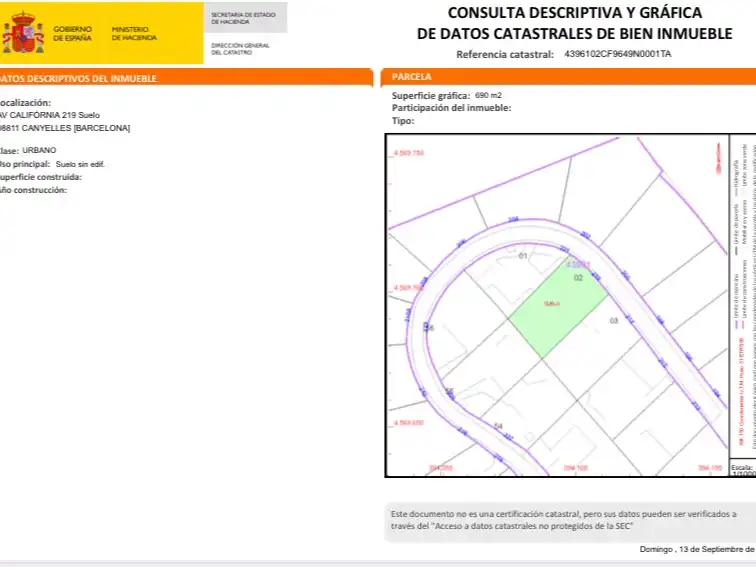The width and height of the screenshot is (756, 567).
Task: Click the 'Suelo' label inside green parcel
Action: pyautogui.click(x=552, y=304)
